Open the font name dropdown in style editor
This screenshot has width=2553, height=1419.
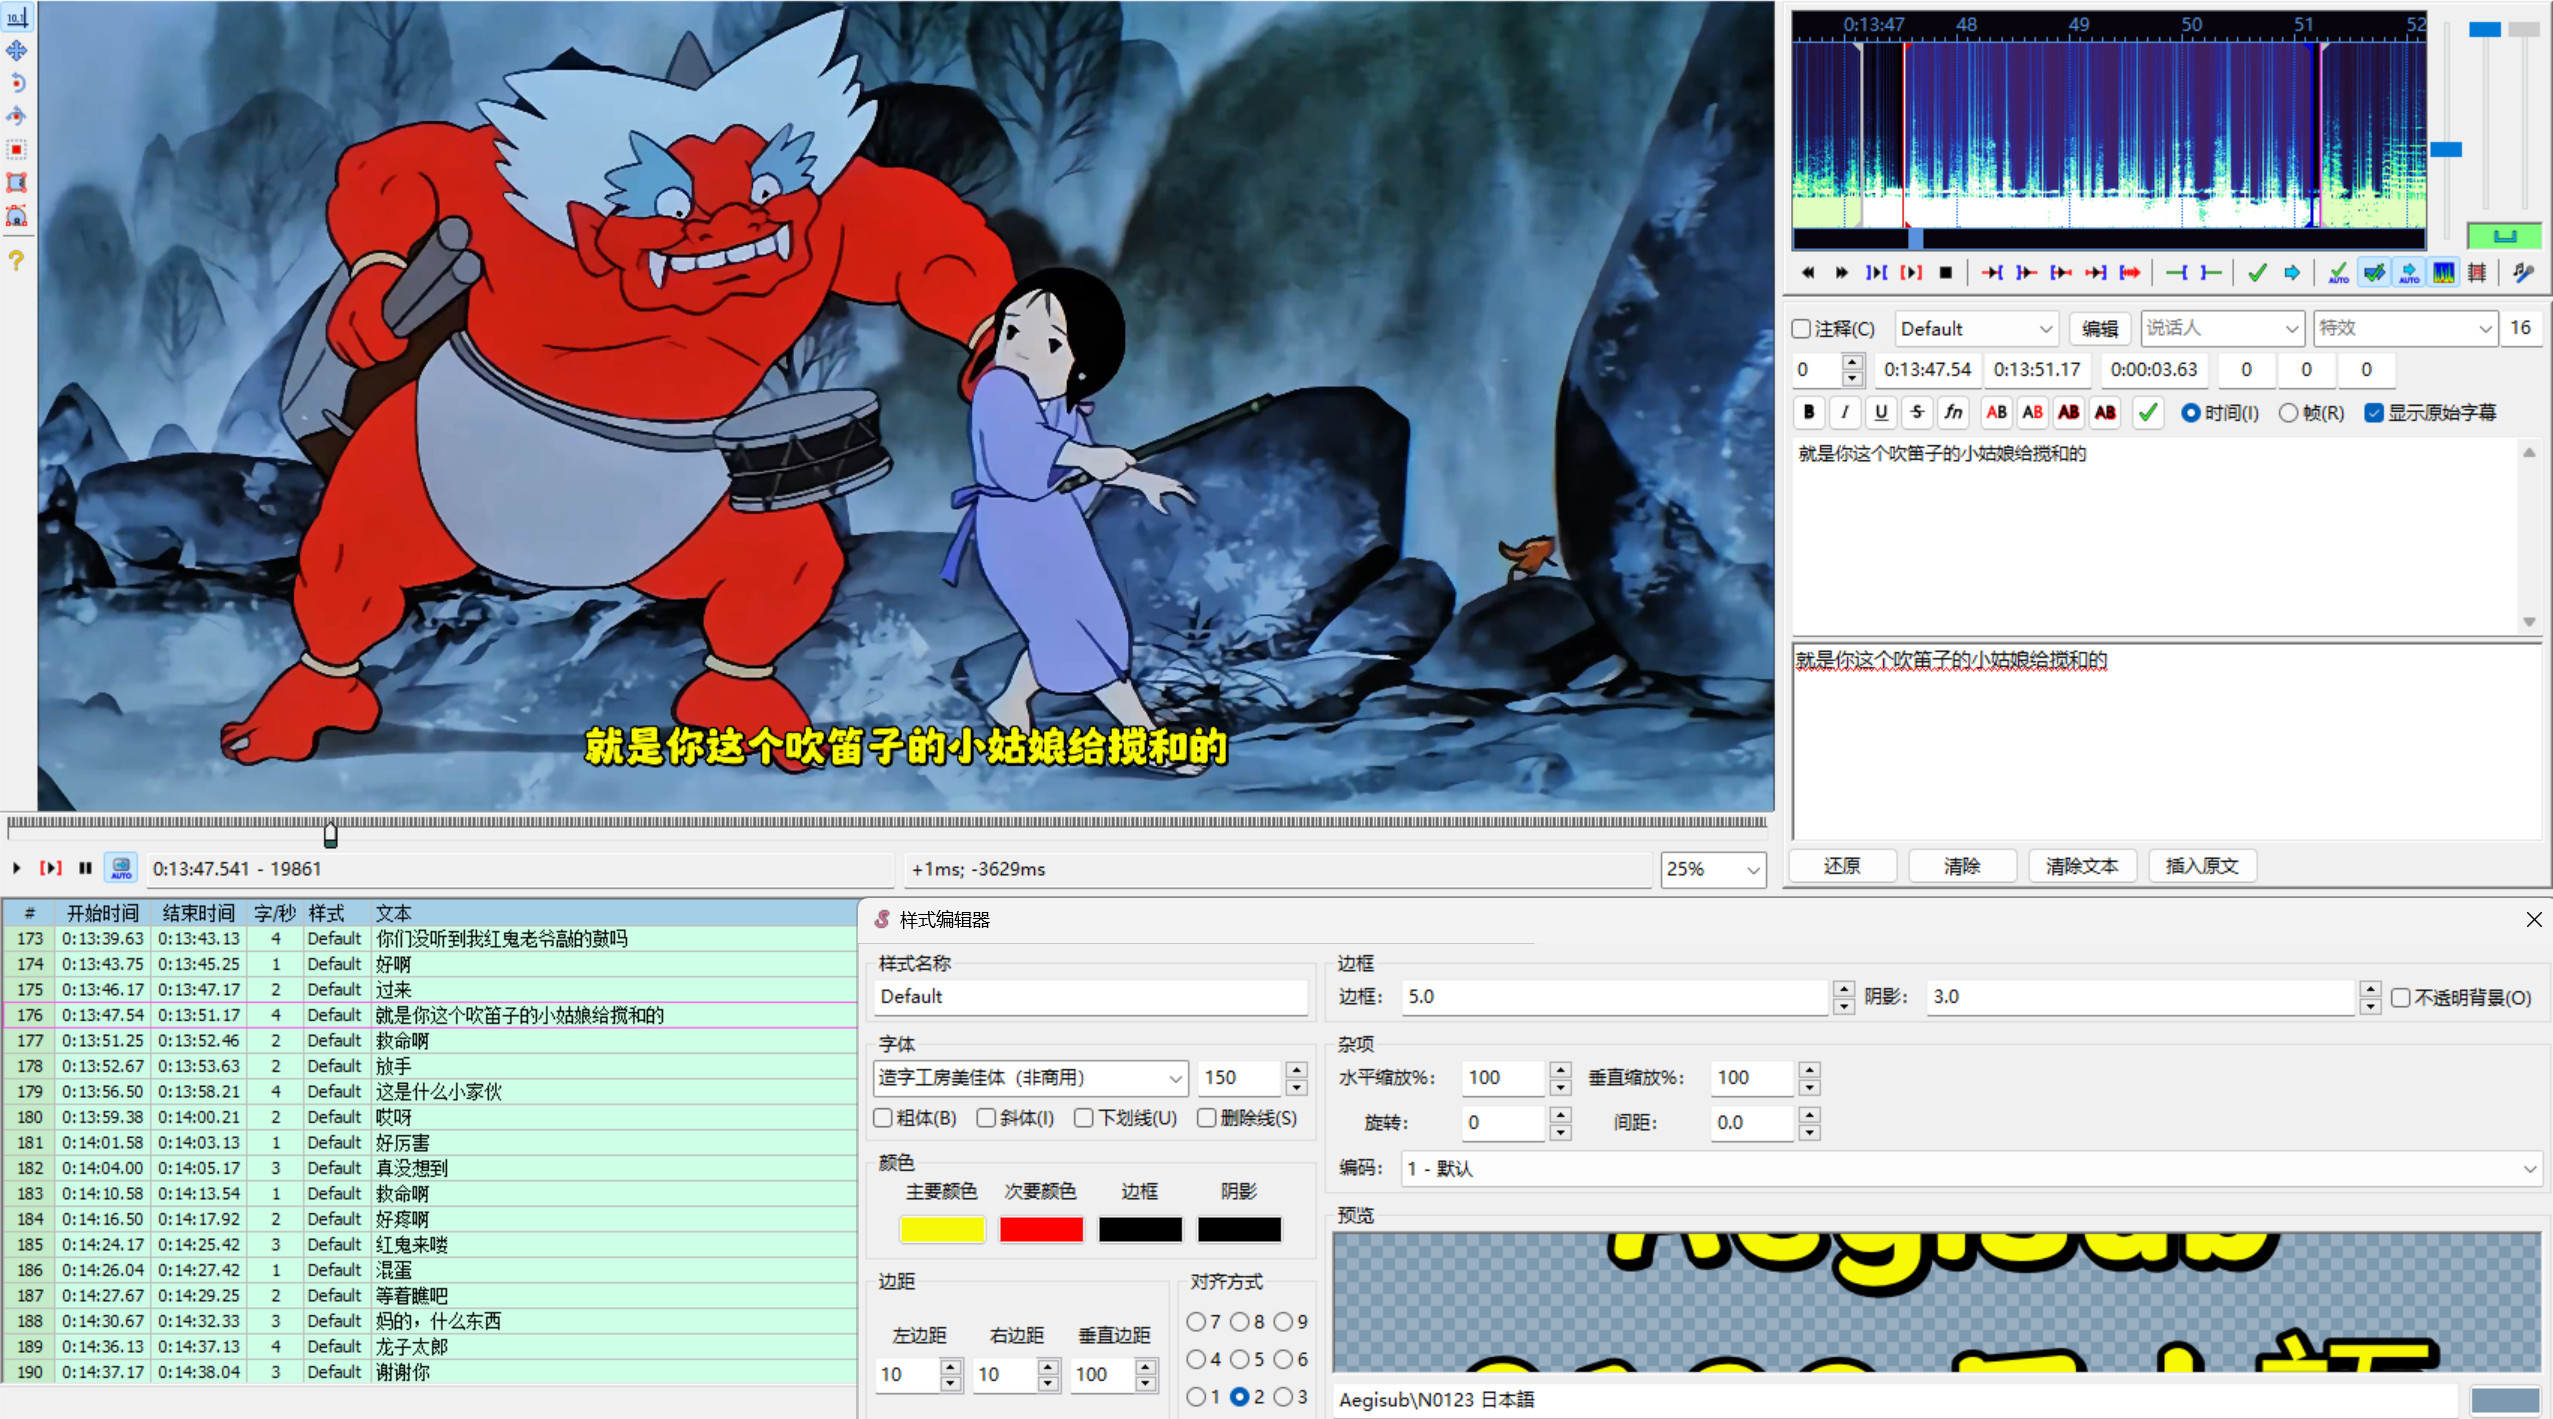click(1175, 1078)
